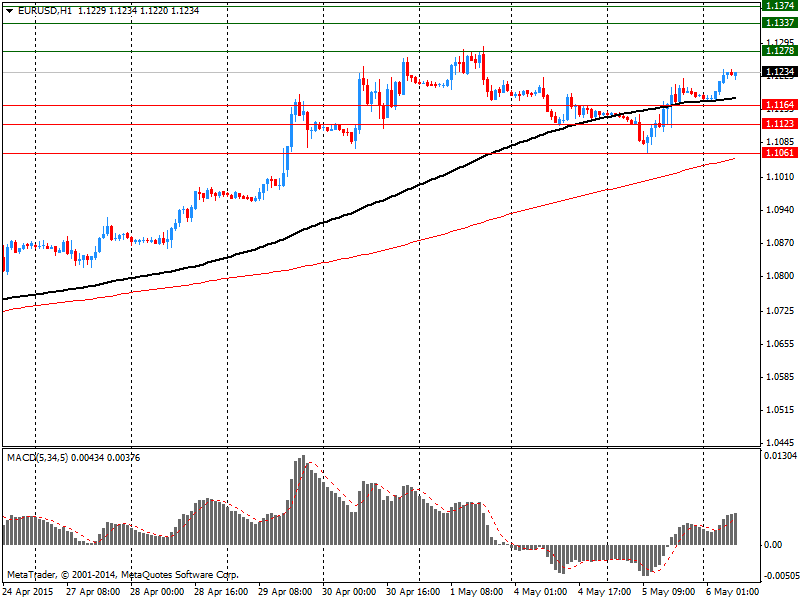Viewport: 800px width, 600px height.
Task: Click the MACD scale value 0.01304
Action: [780, 456]
